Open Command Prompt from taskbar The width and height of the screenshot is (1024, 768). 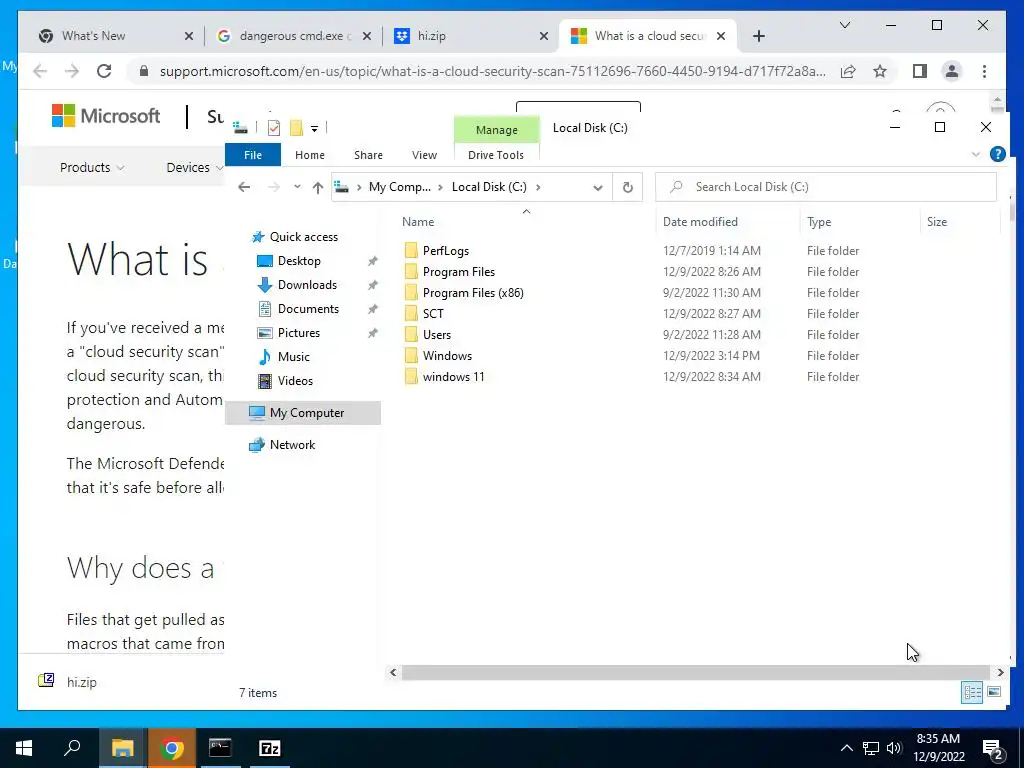click(x=220, y=748)
